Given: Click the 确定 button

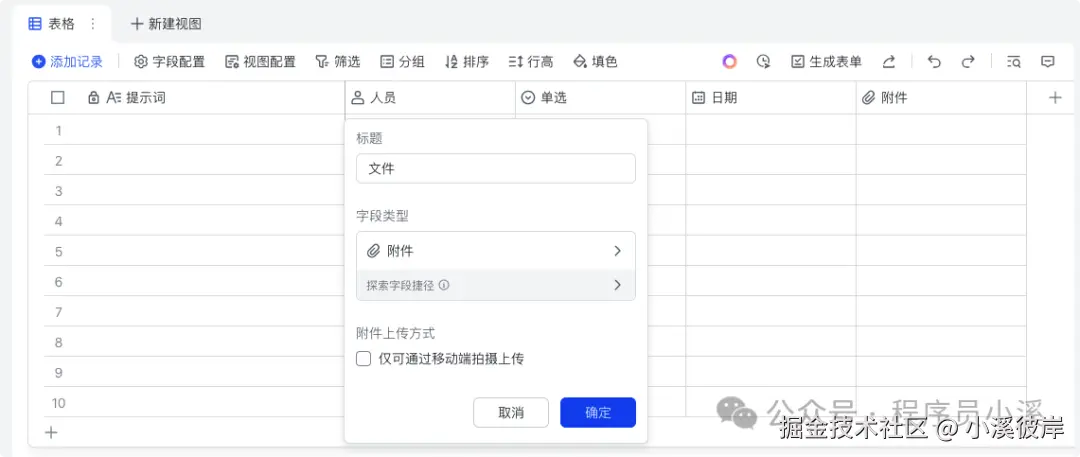Looking at the screenshot, I should click(598, 412).
